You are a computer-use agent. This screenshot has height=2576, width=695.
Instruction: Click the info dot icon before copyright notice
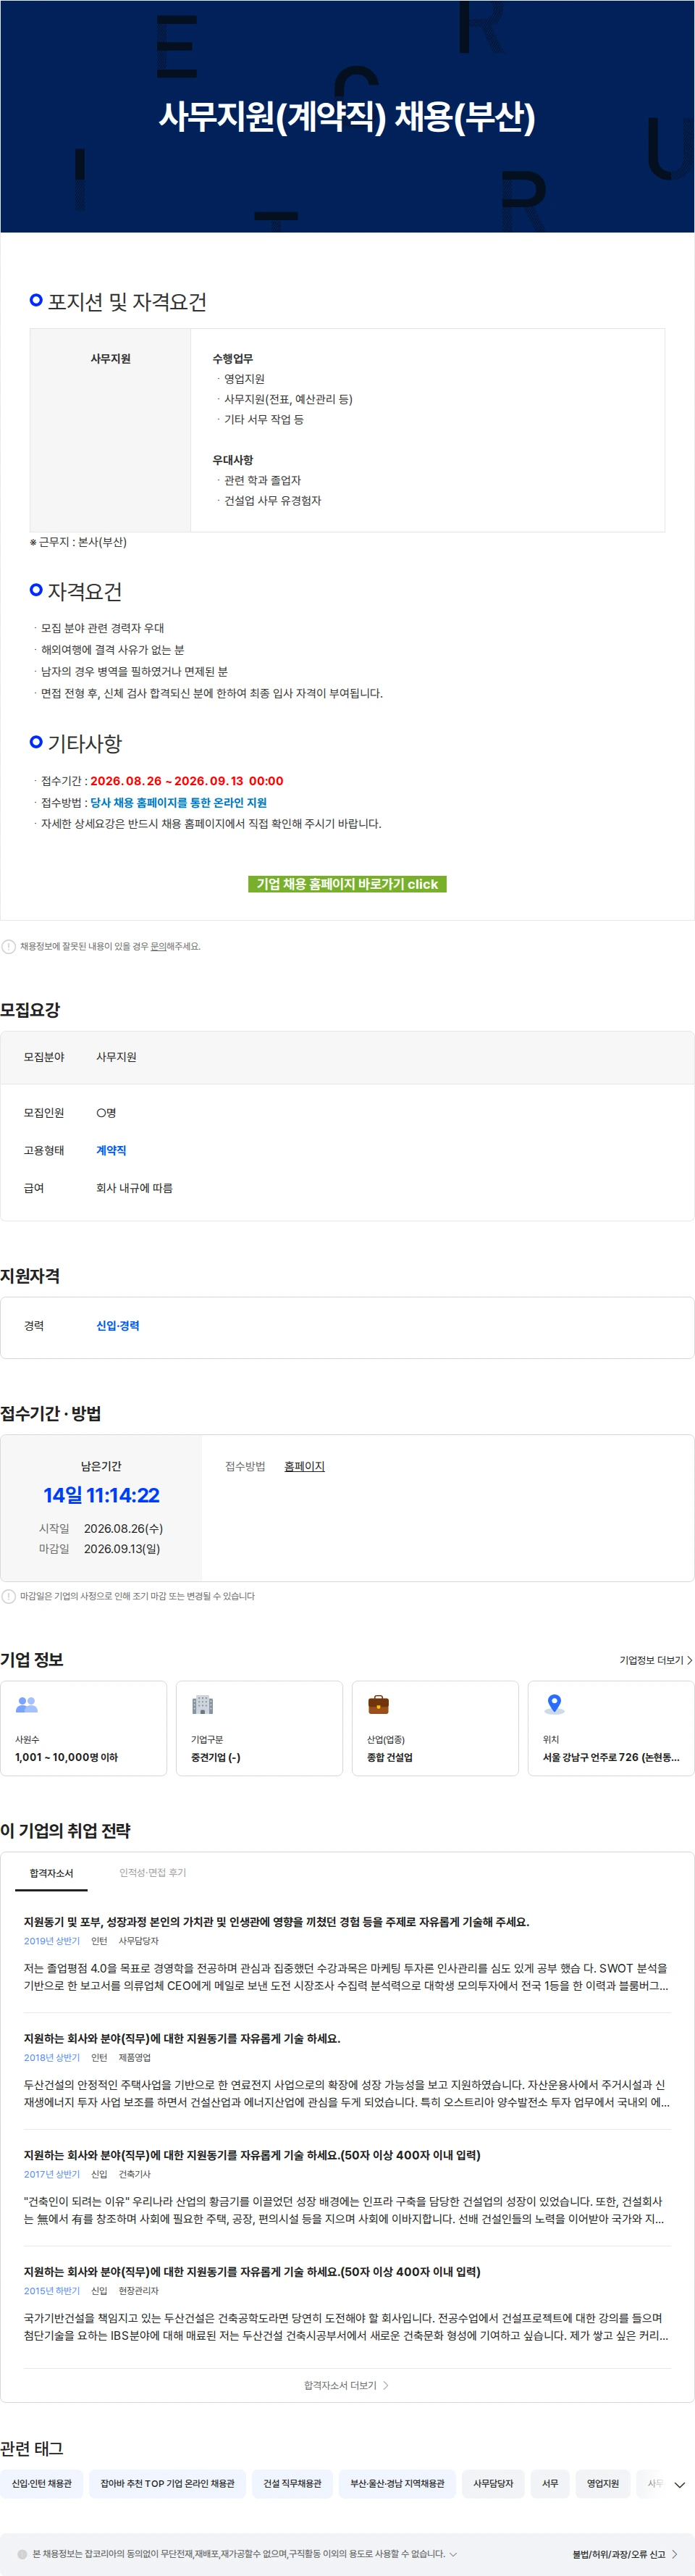[x=22, y=2553]
